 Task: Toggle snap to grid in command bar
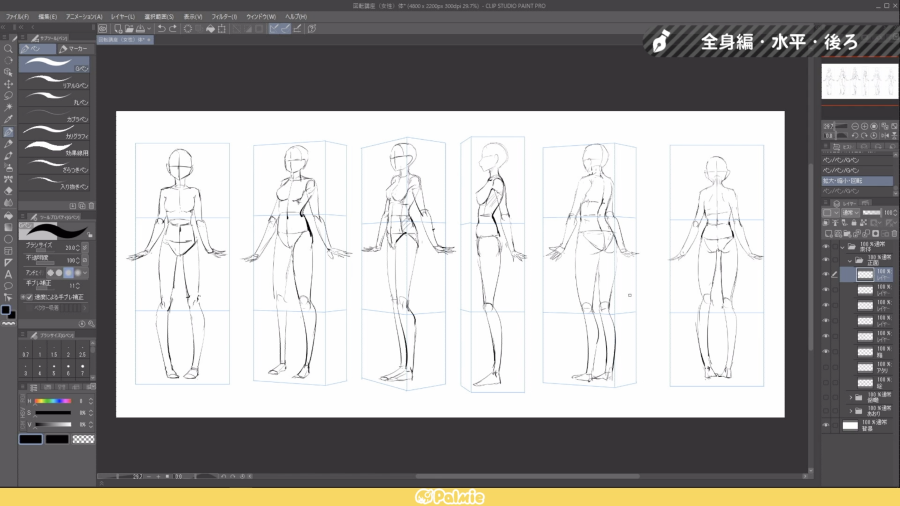297,29
